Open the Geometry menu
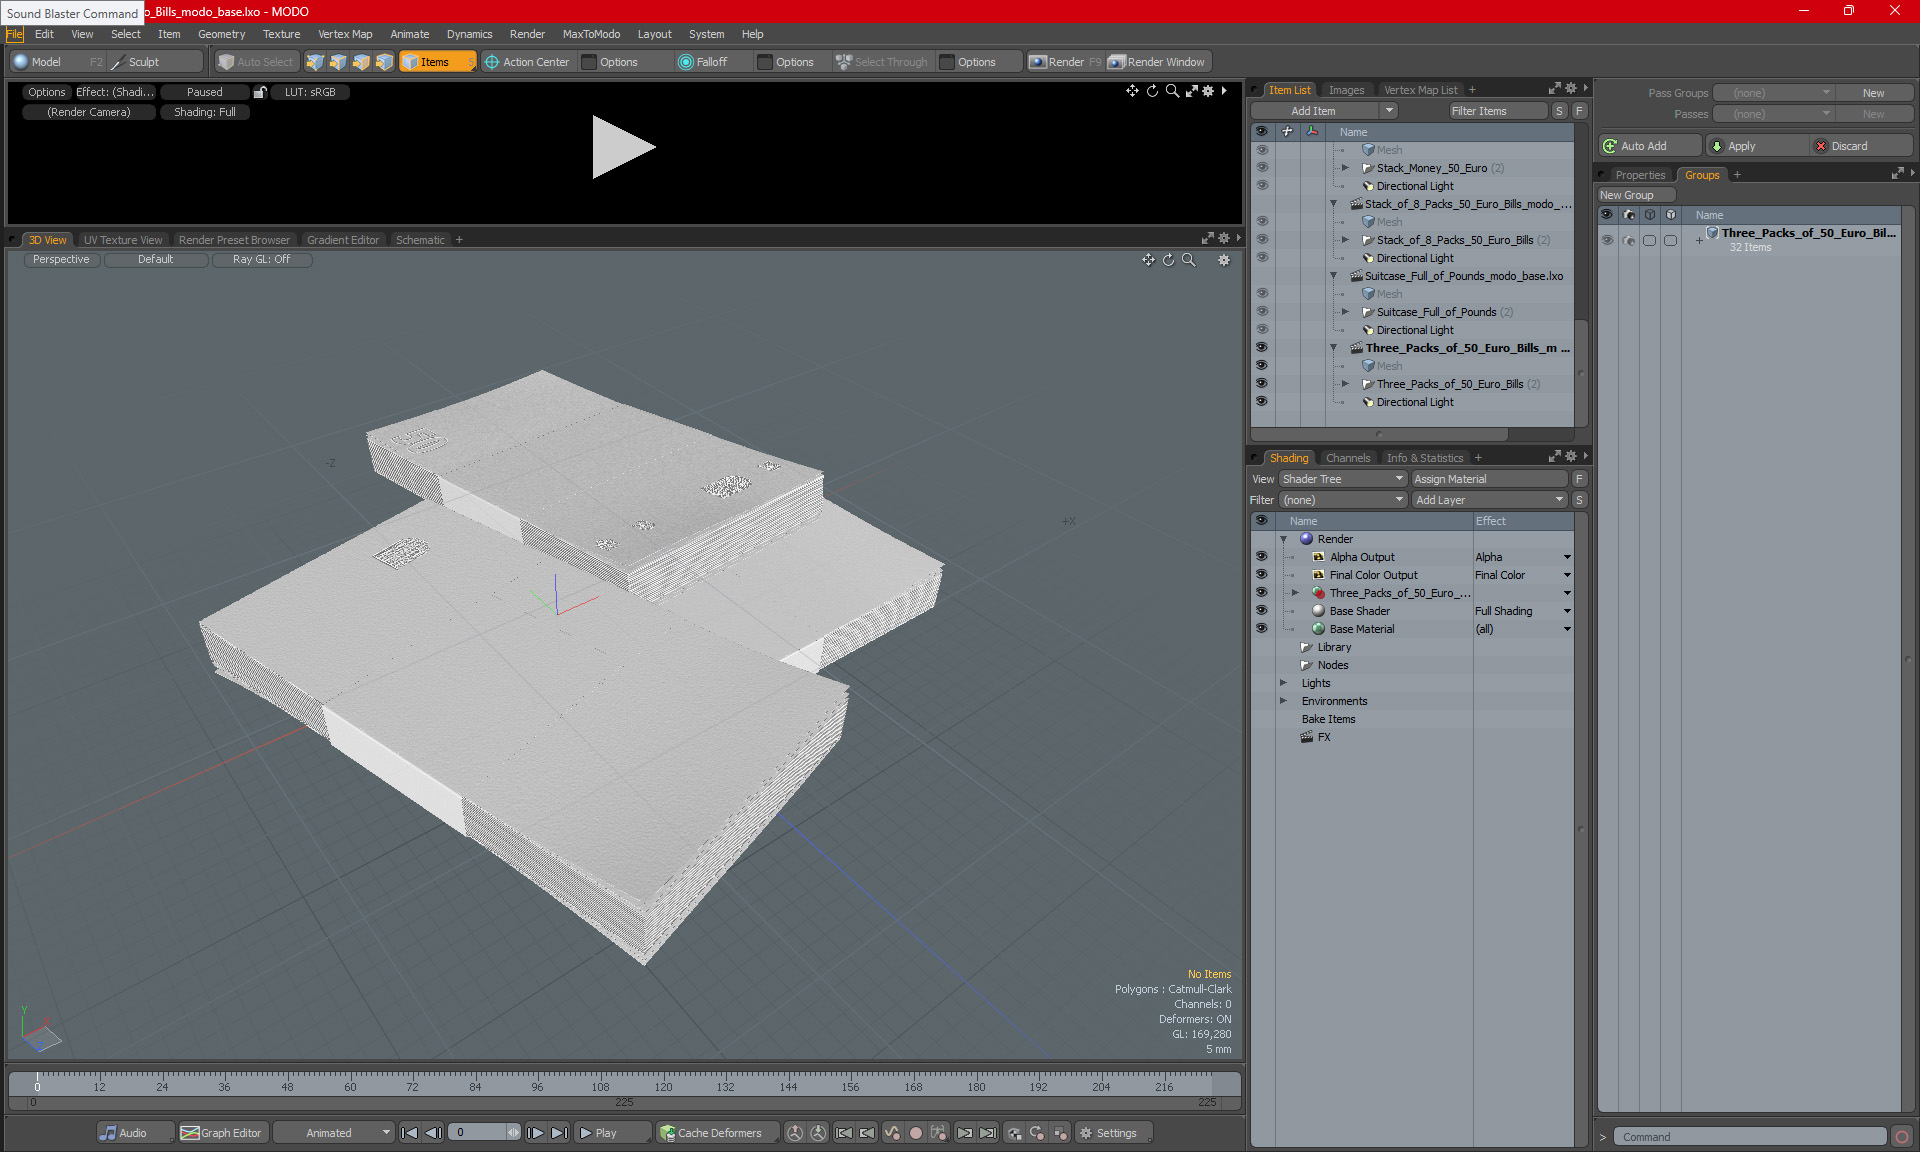1920x1152 pixels. coord(221,34)
